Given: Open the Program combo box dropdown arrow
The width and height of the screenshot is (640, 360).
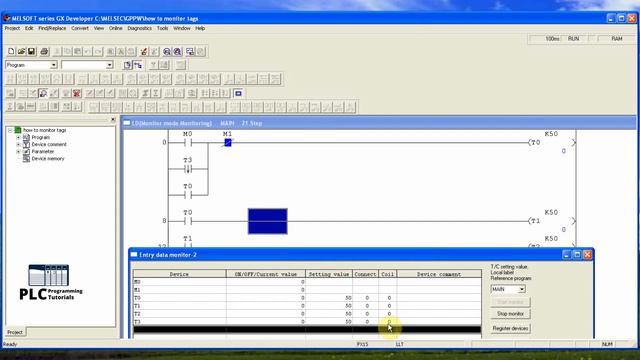Looking at the screenshot, I should (x=53, y=65).
